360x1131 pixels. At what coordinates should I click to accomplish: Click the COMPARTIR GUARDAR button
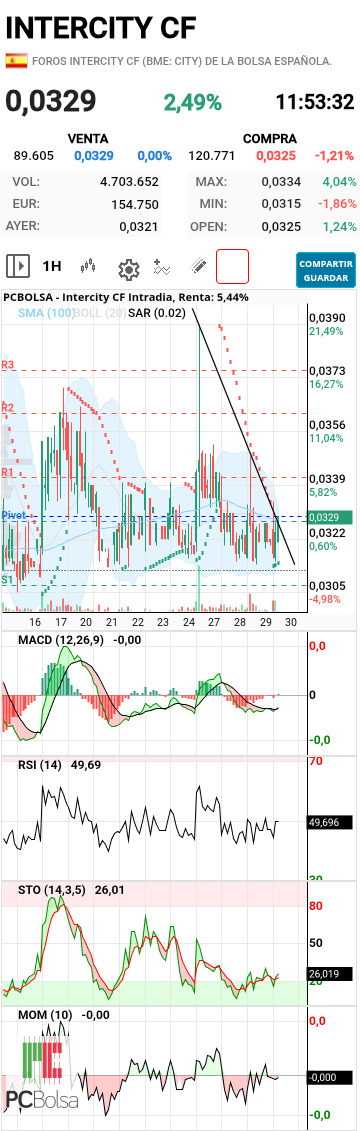pos(326,270)
